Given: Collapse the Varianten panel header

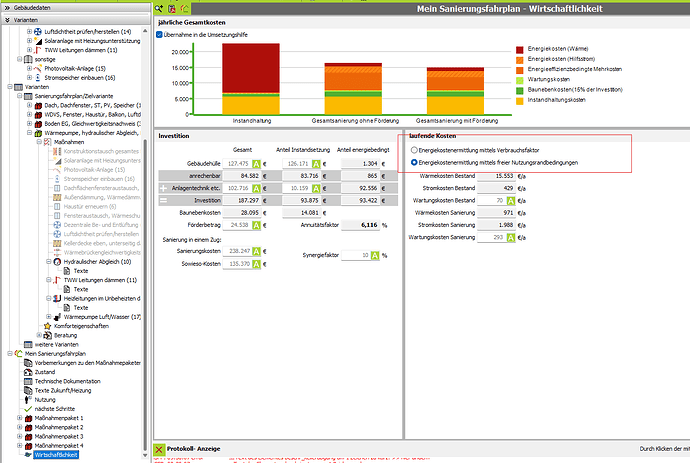Looking at the screenshot, I should click(x=76, y=20).
